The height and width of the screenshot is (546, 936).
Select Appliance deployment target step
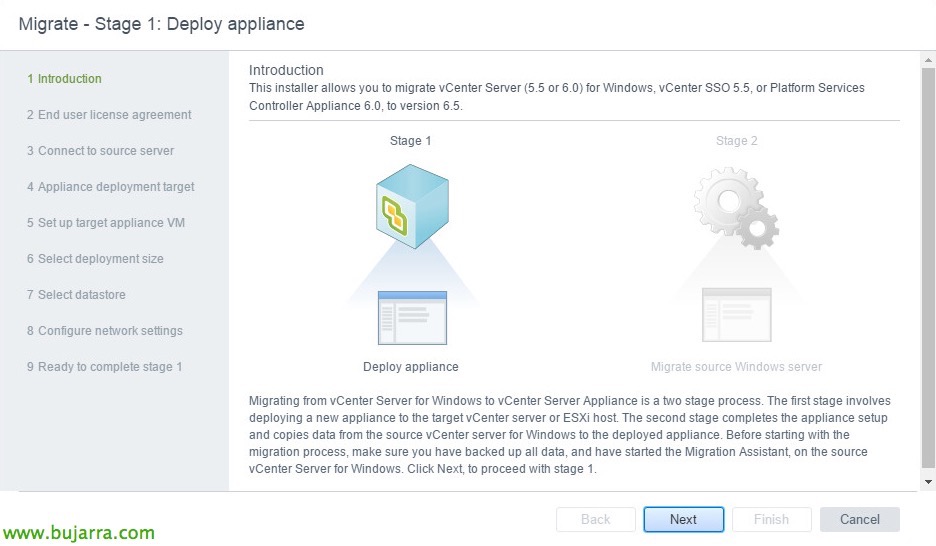point(110,187)
